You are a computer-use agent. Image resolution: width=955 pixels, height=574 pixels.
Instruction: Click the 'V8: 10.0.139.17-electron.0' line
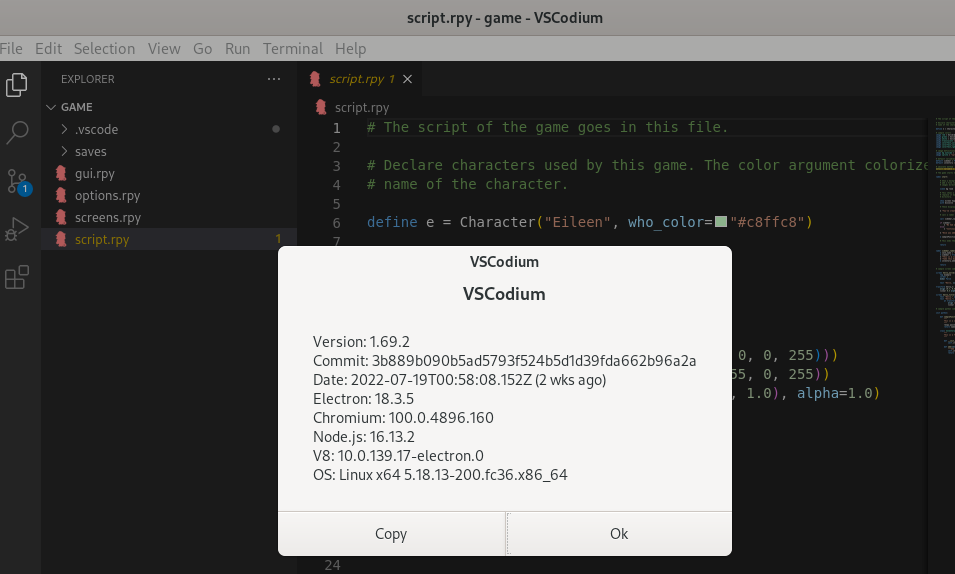tap(398, 456)
